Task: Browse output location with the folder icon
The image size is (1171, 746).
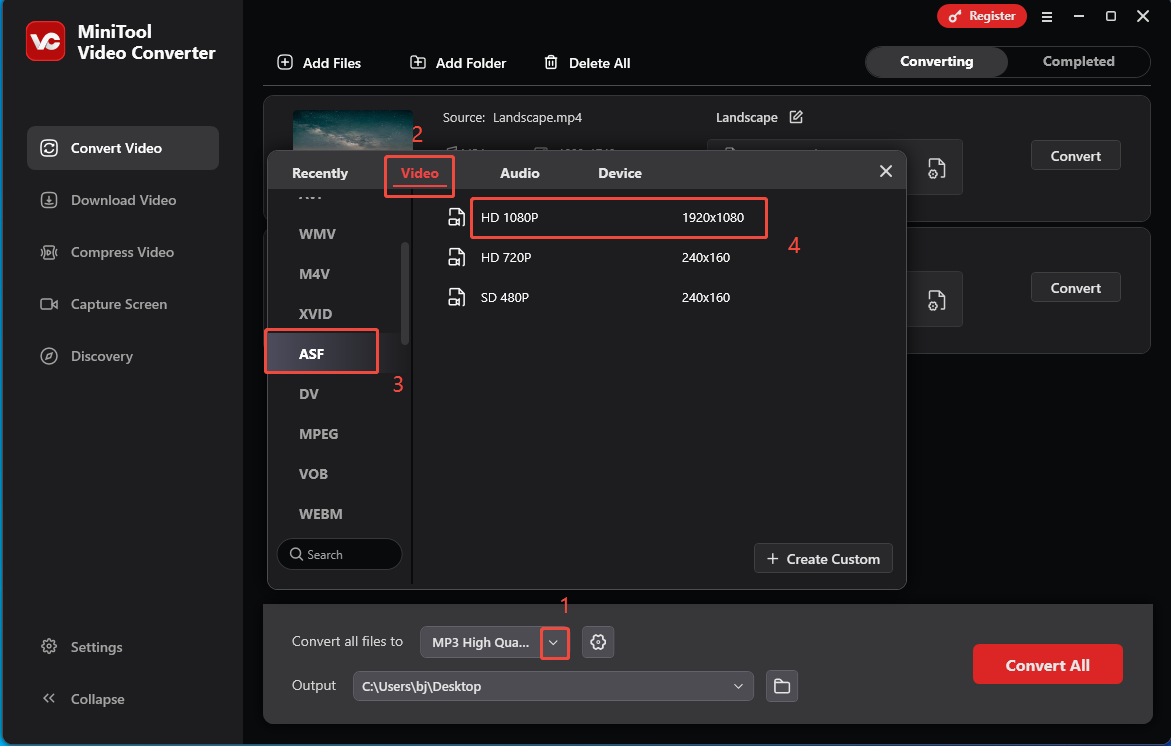Action: tap(782, 686)
